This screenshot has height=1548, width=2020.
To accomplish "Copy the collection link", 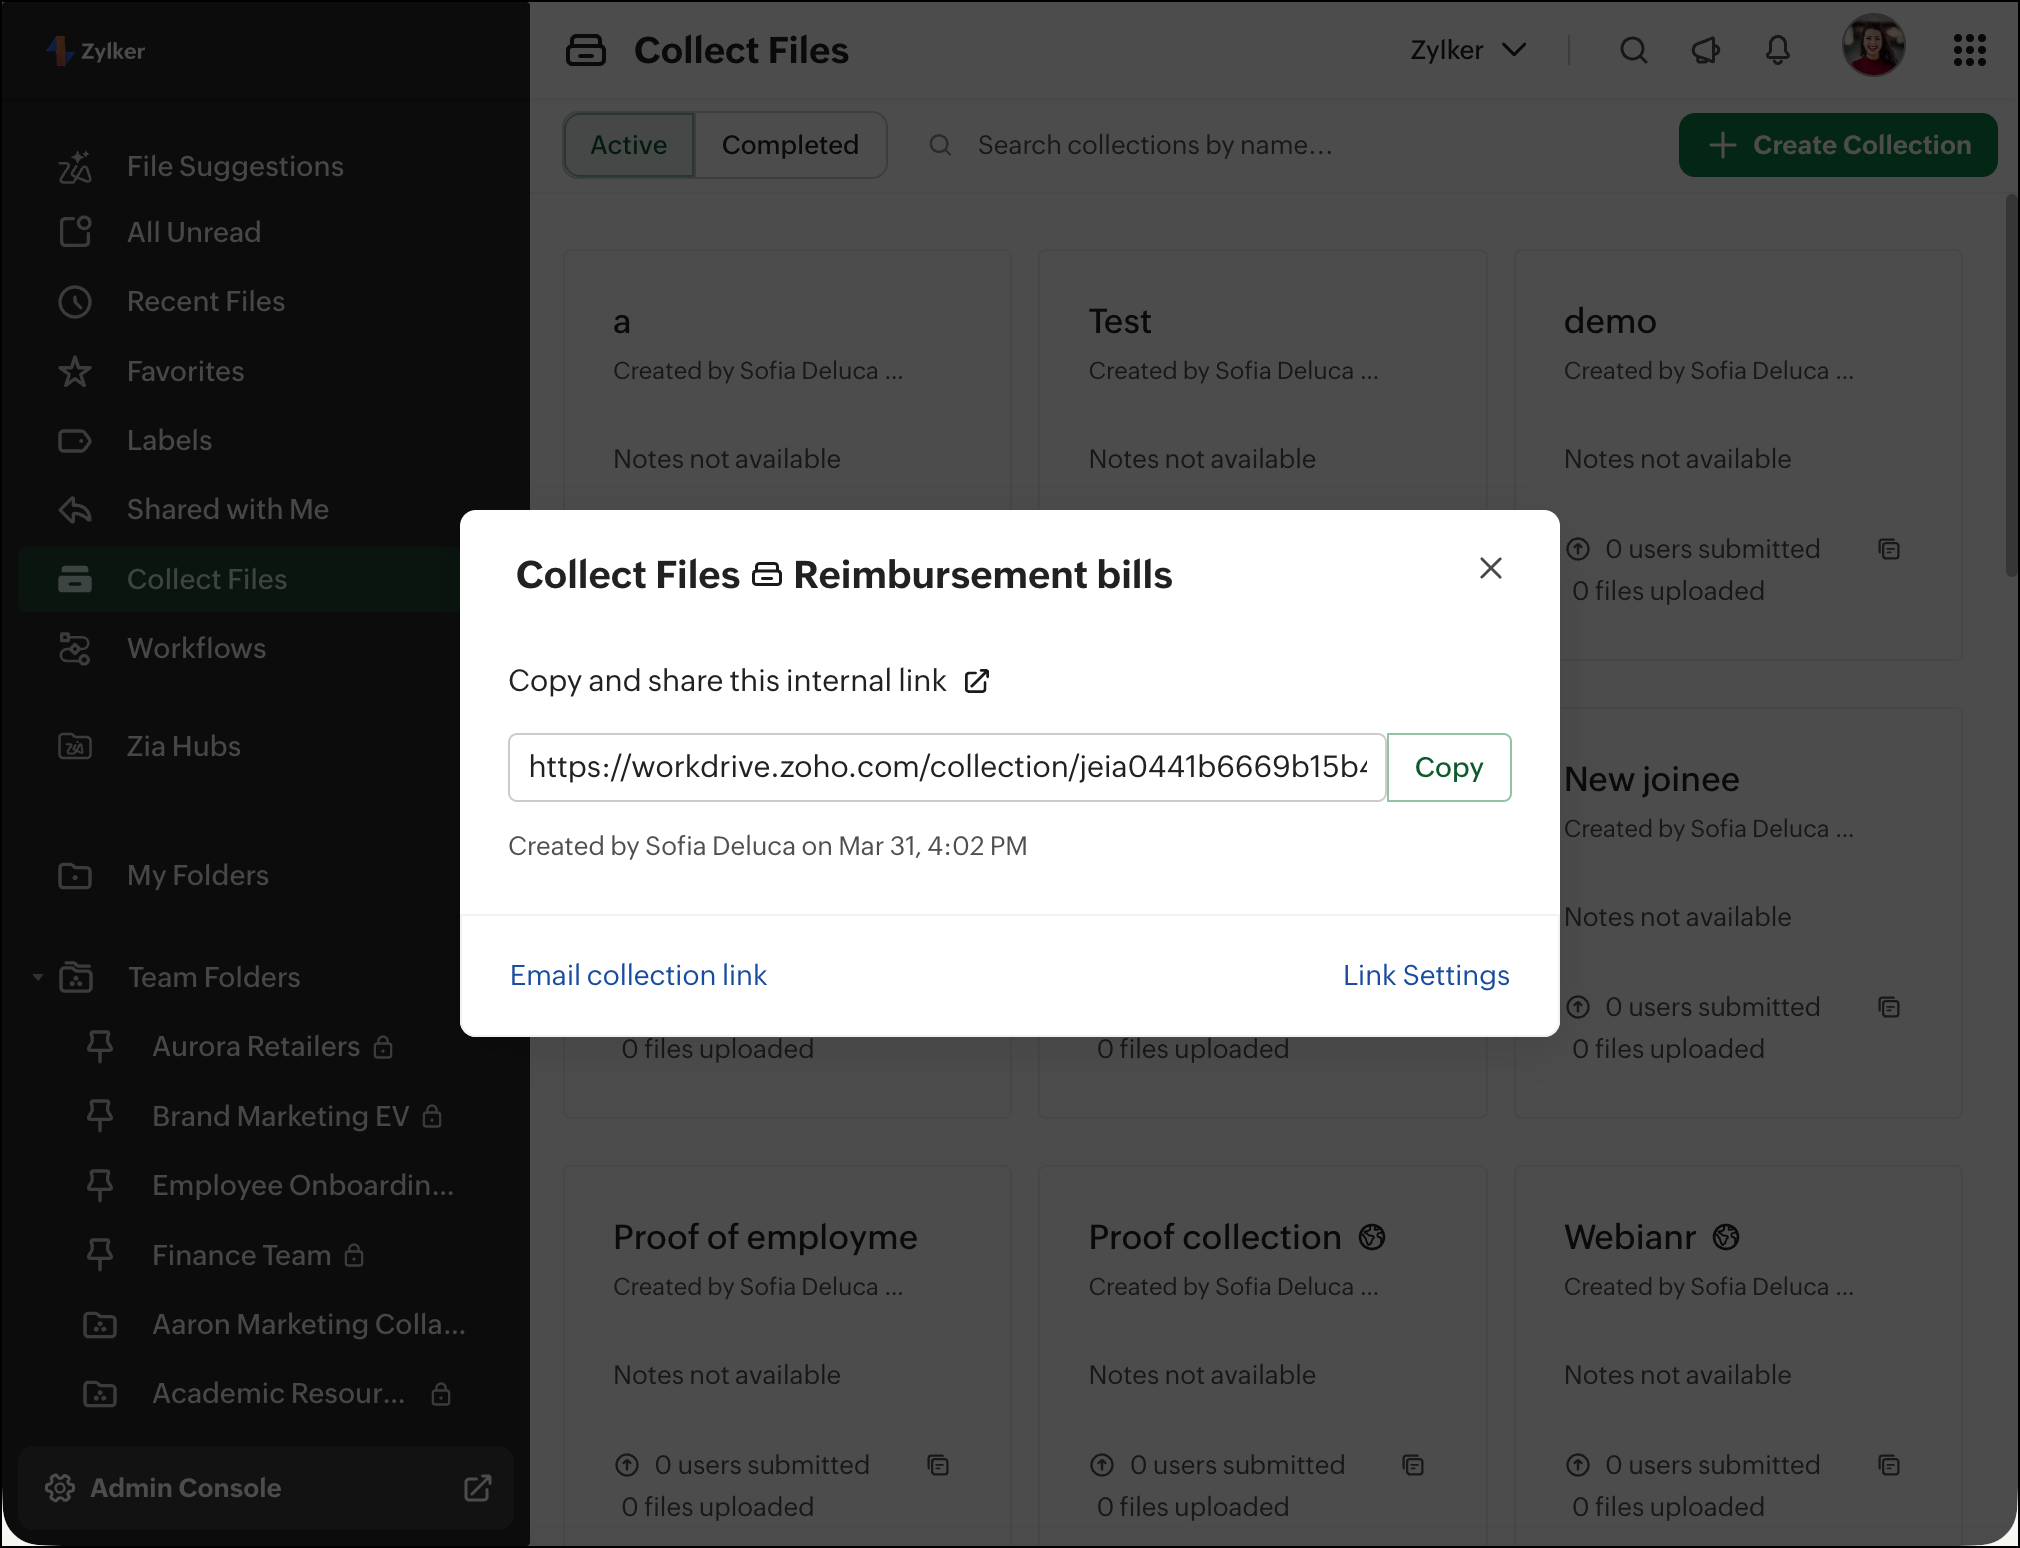I will (1448, 767).
